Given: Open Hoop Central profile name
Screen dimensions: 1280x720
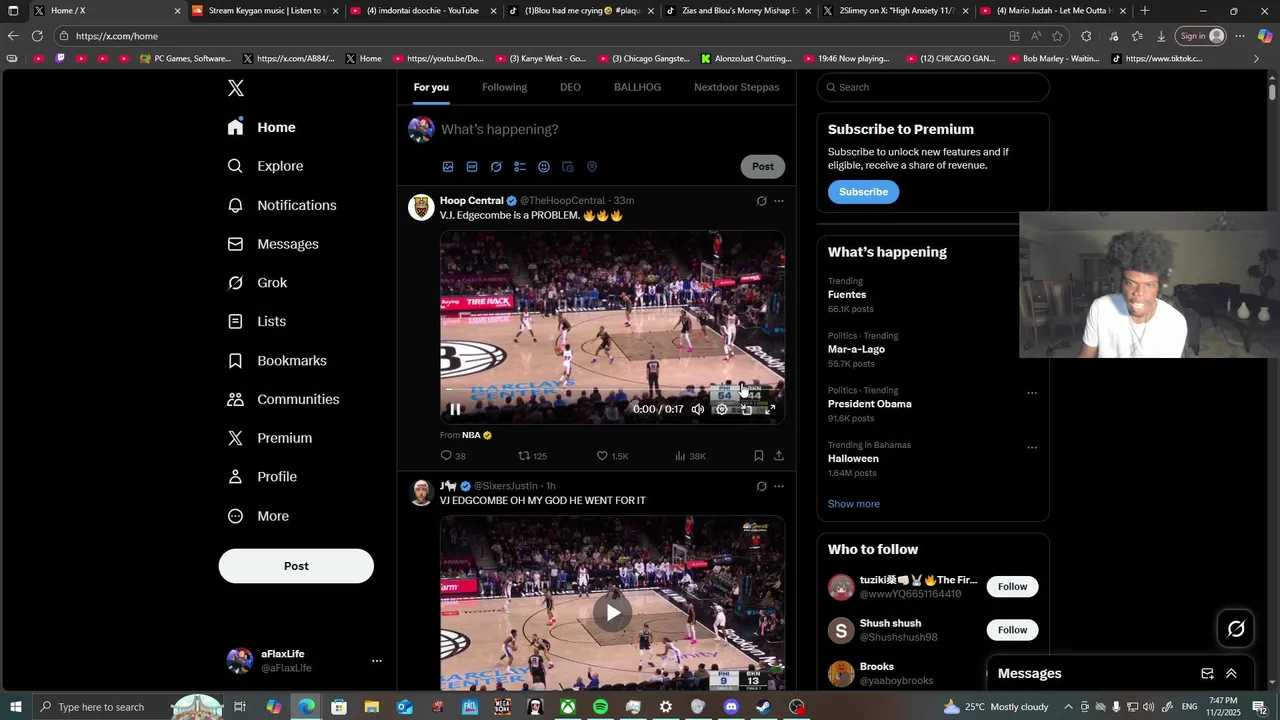Looking at the screenshot, I should tap(472, 201).
